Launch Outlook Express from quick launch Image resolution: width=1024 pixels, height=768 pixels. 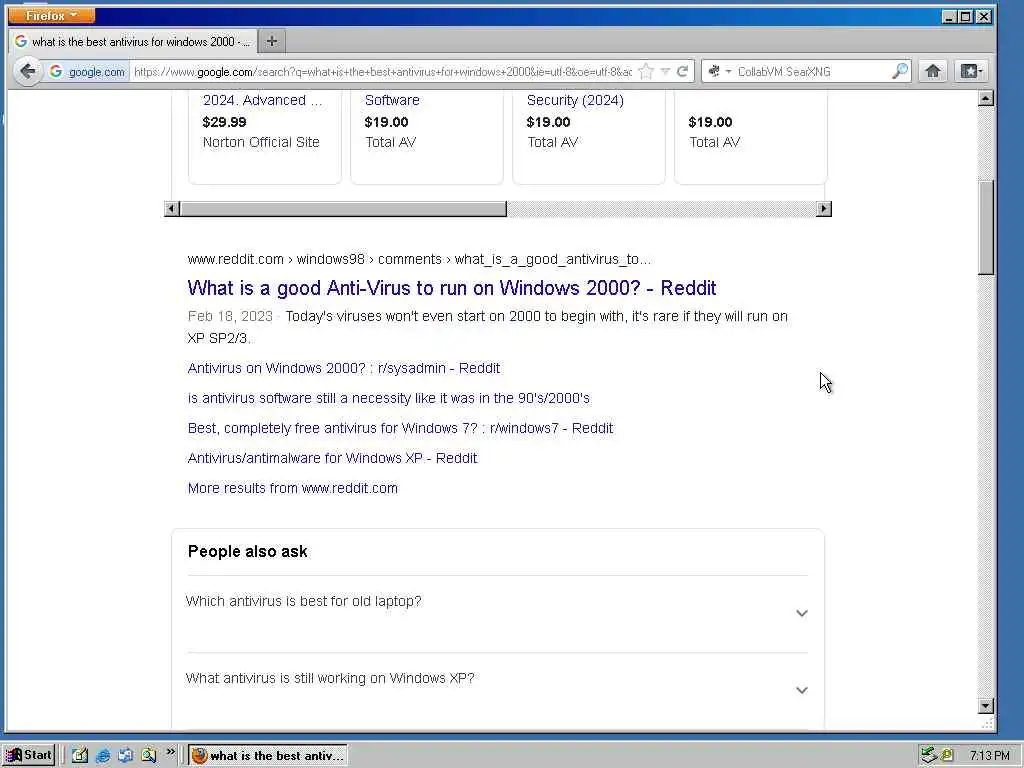(x=125, y=756)
